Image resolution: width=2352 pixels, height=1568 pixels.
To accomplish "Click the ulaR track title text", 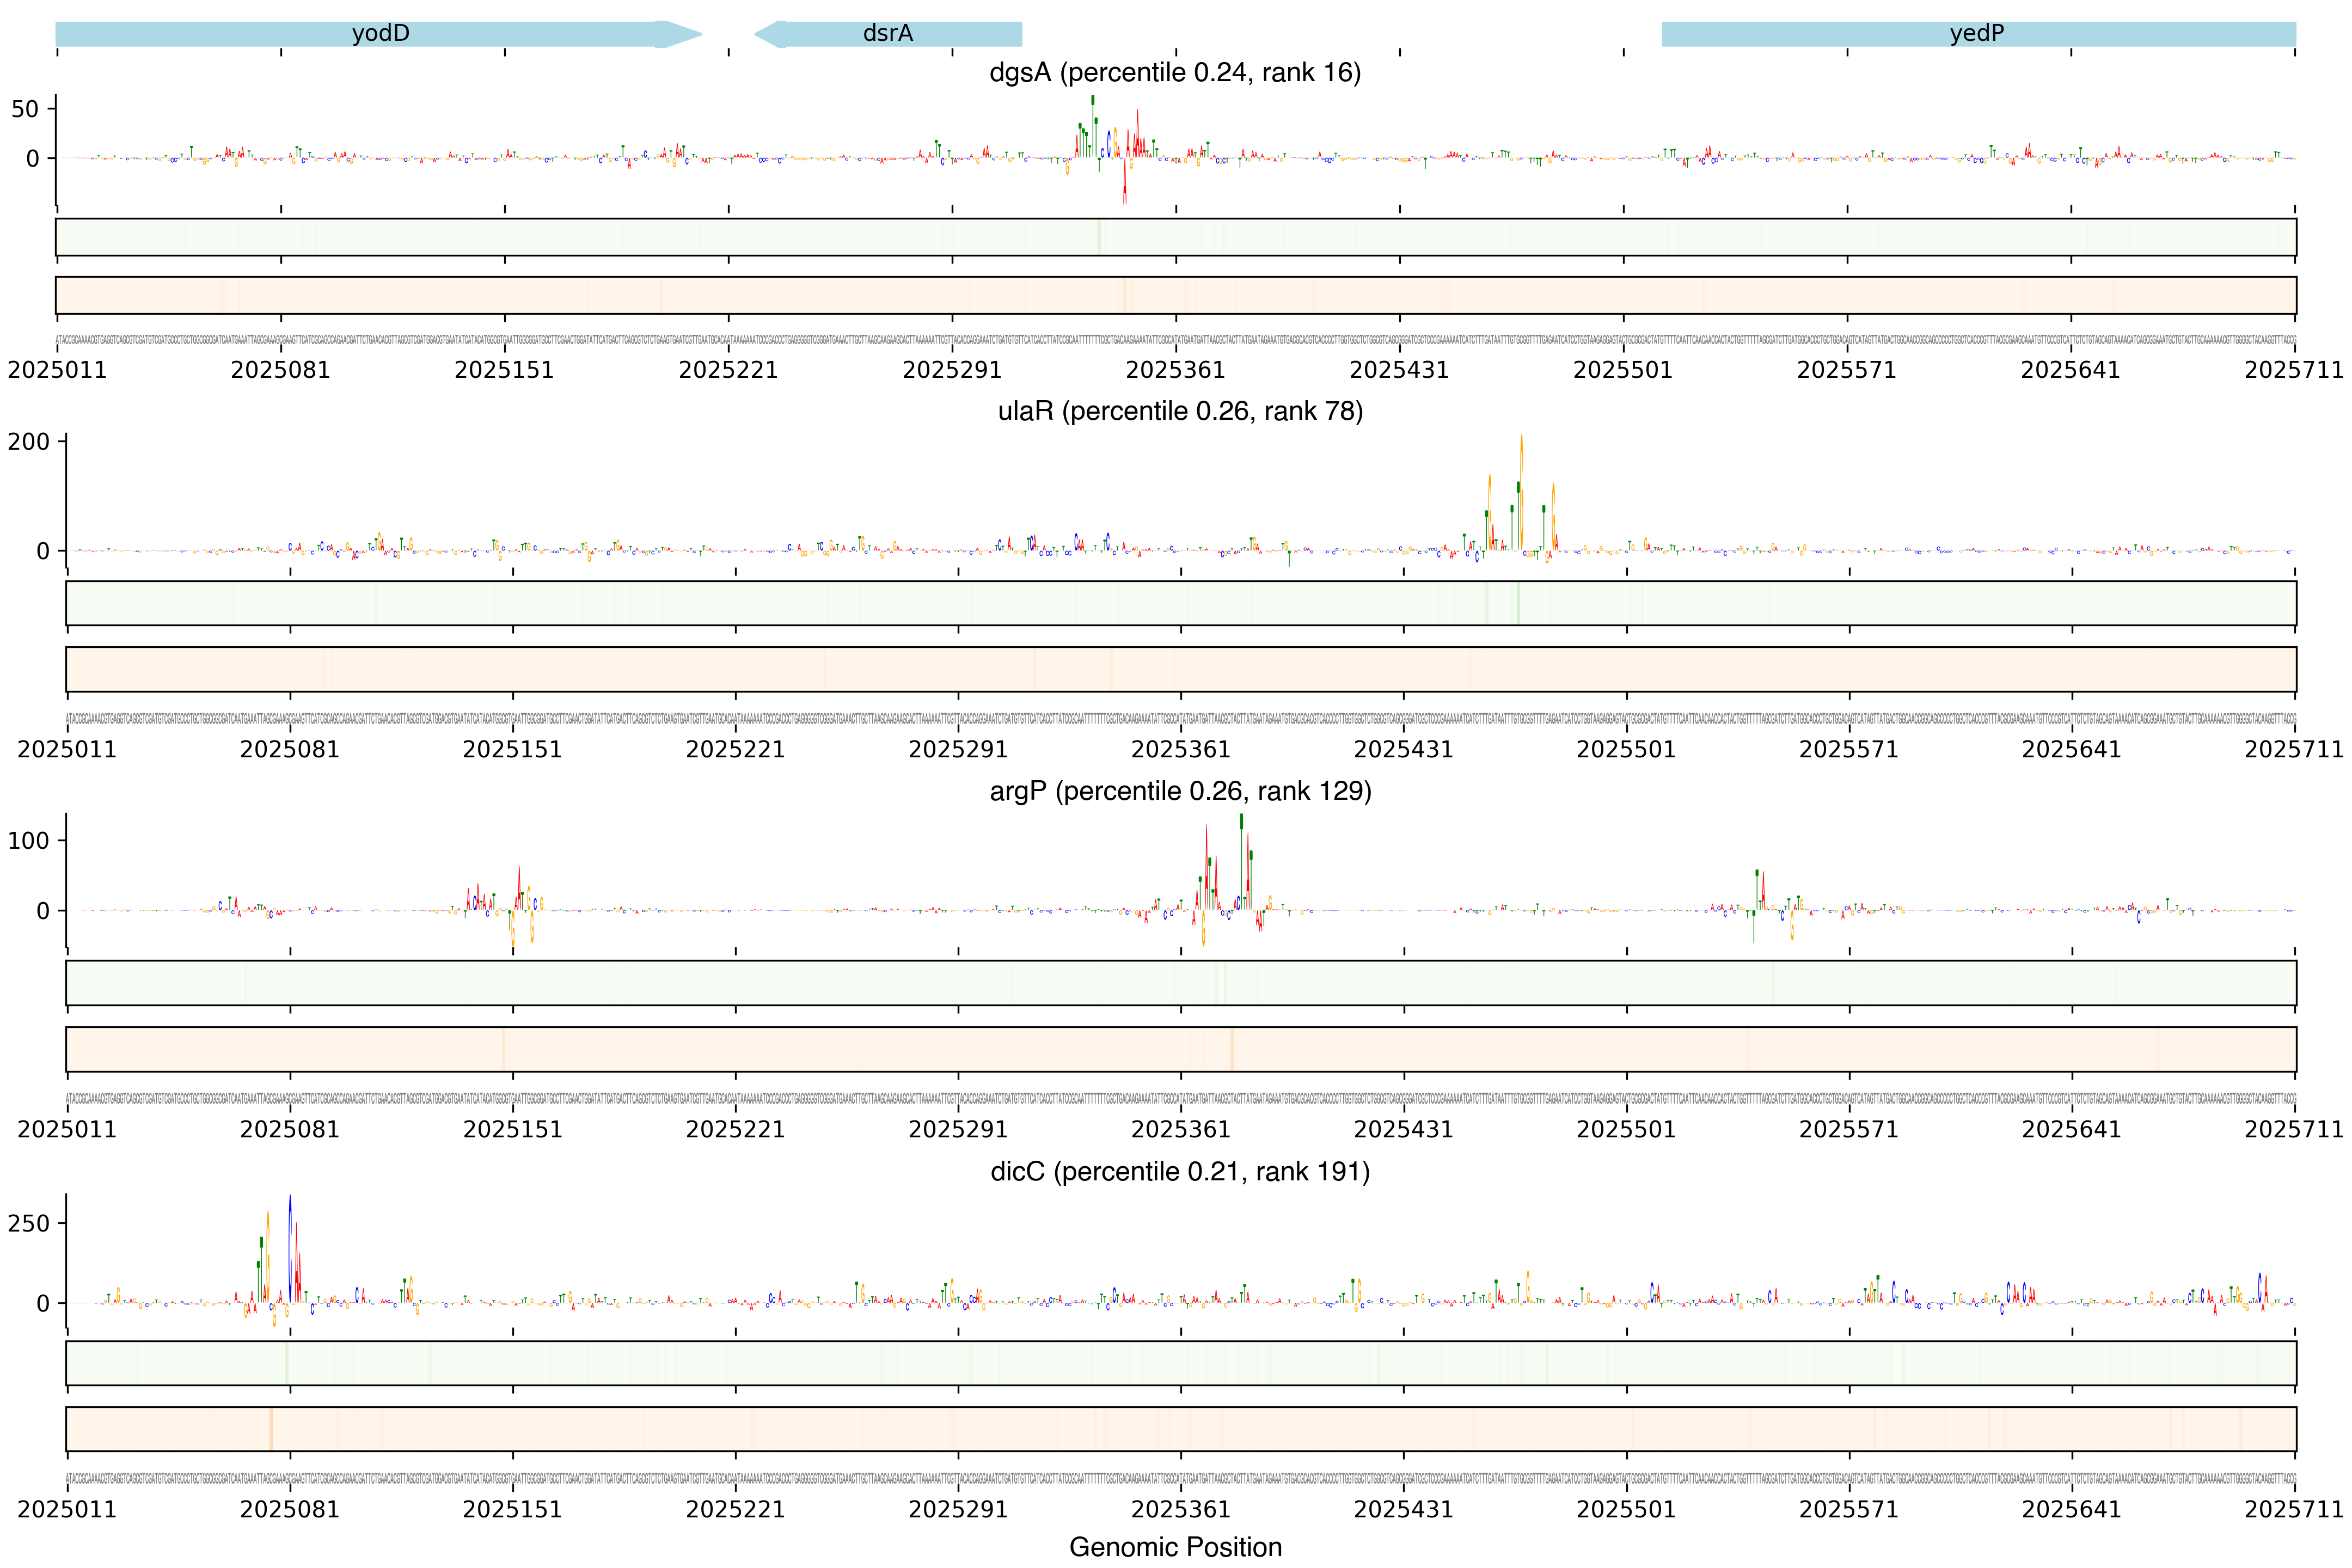I will pos(1180,411).
